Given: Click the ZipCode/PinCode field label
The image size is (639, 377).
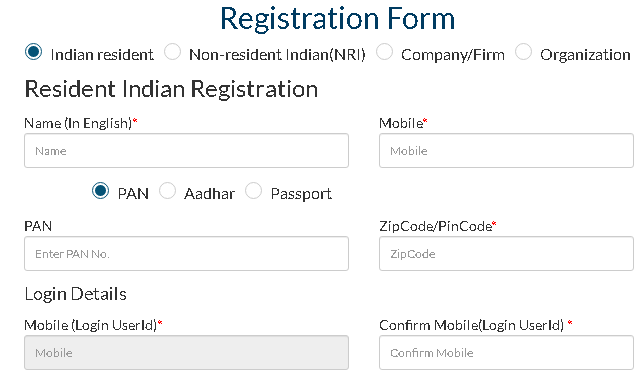Looking at the screenshot, I should [x=438, y=226].
